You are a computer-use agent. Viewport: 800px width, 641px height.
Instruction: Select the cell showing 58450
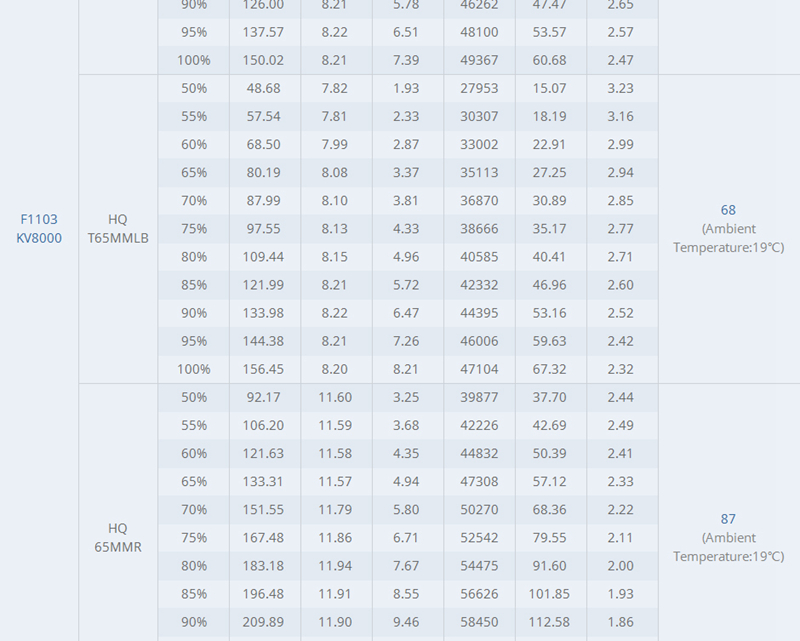[x=479, y=622]
